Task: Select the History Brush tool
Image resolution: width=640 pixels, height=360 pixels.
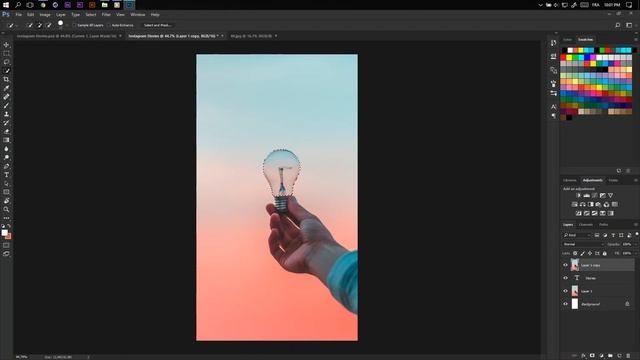Action: [x=6, y=122]
